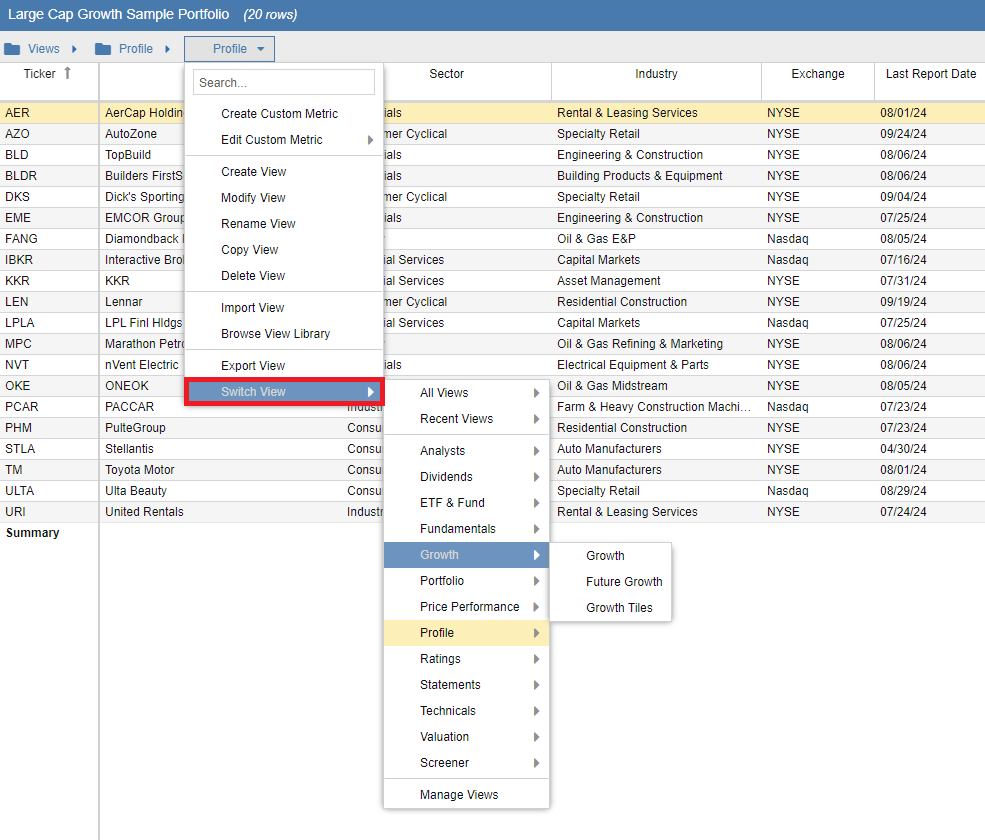Open Manage Views option
Image resolution: width=985 pixels, height=840 pixels.
coord(459,795)
